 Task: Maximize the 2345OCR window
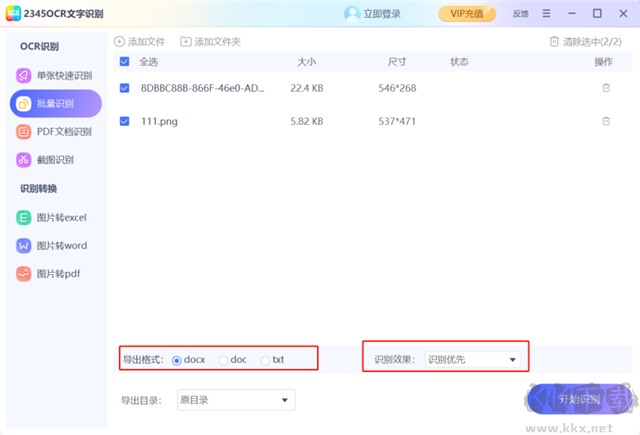(597, 13)
